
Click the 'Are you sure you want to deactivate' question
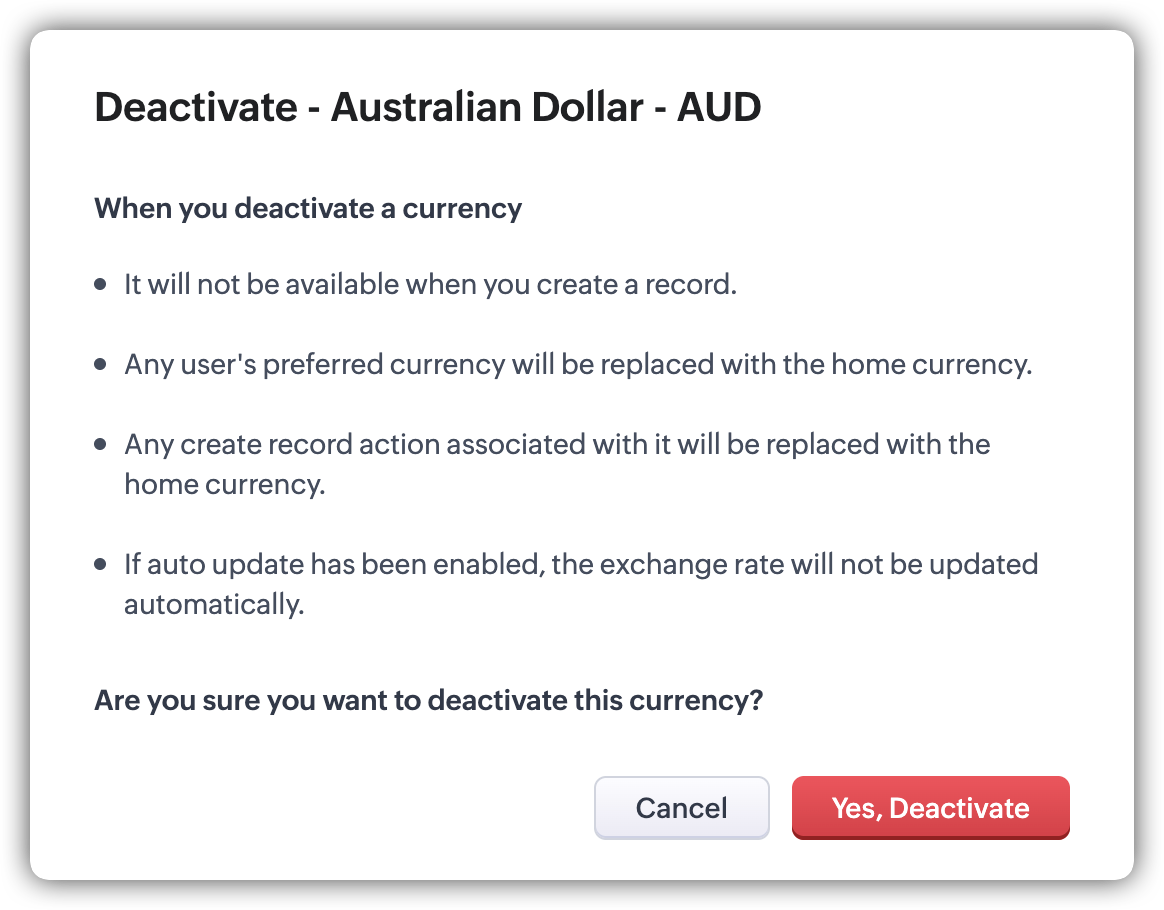[428, 701]
